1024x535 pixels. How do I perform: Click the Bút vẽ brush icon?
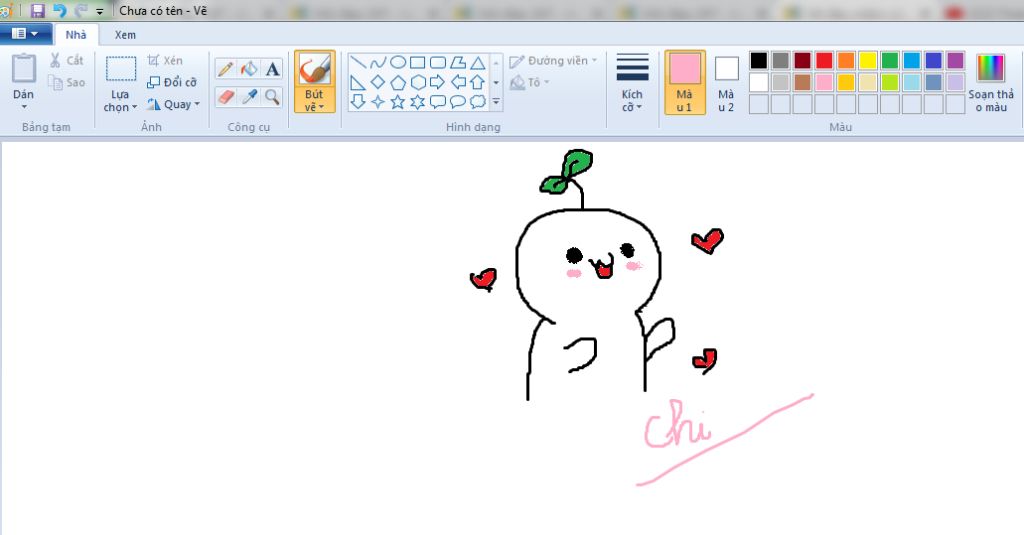pyautogui.click(x=314, y=69)
